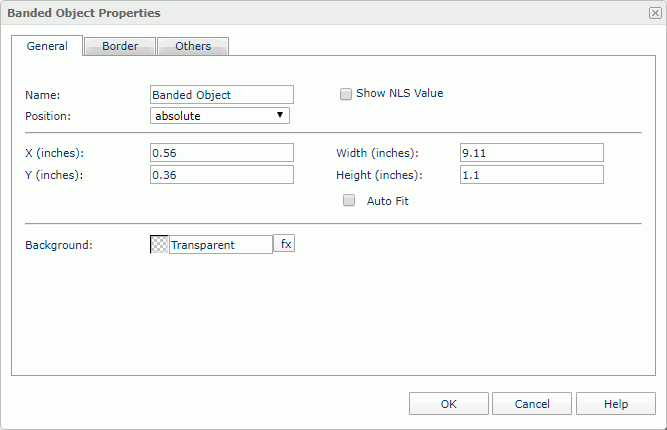
Task: Toggle the Auto Fit checkbox
Action: (349, 200)
